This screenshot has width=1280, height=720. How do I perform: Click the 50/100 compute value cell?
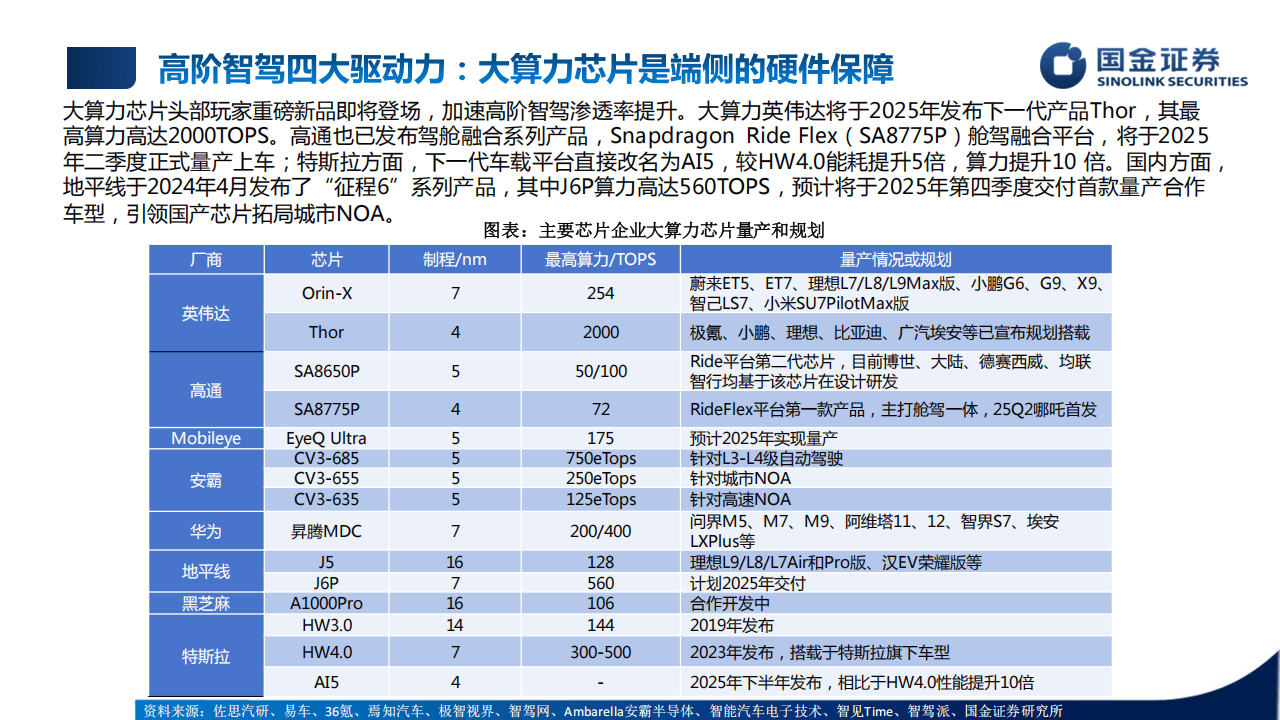tap(601, 371)
